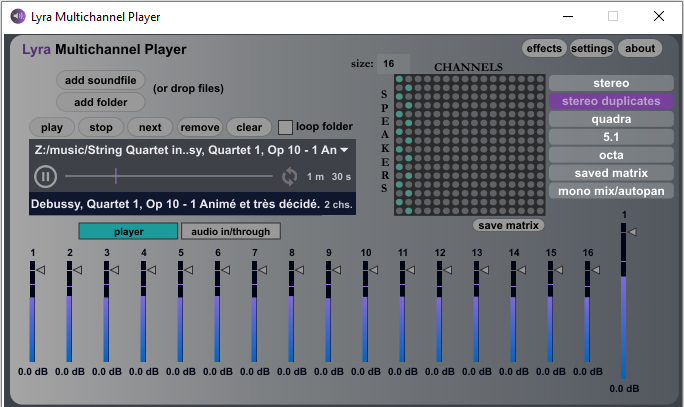Click the 1 m minutes time value

click(315, 177)
